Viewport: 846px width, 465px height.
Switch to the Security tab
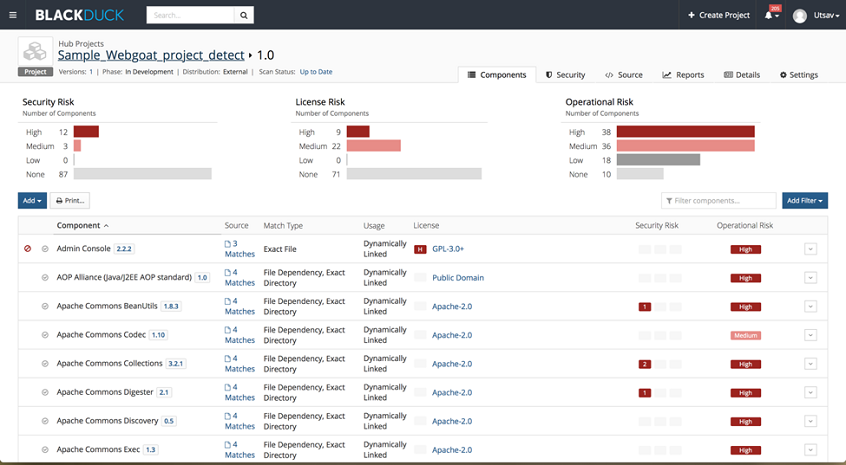[x=565, y=75]
